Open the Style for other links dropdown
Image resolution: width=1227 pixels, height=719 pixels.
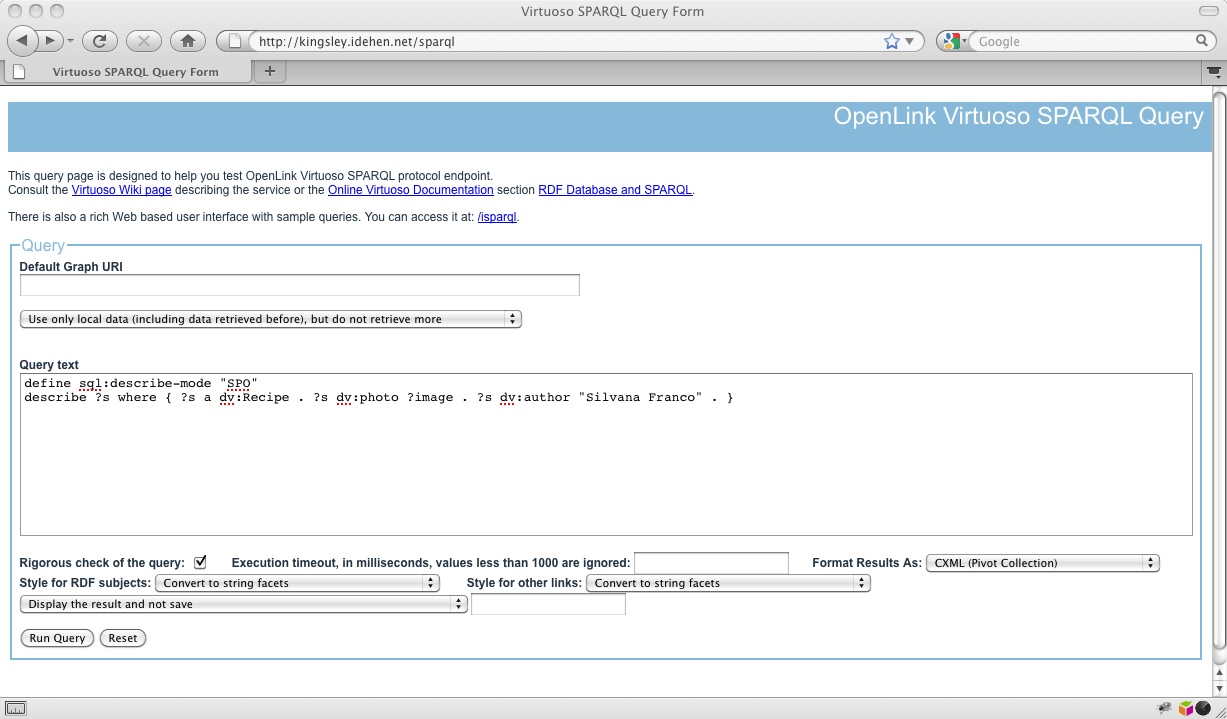coord(728,583)
